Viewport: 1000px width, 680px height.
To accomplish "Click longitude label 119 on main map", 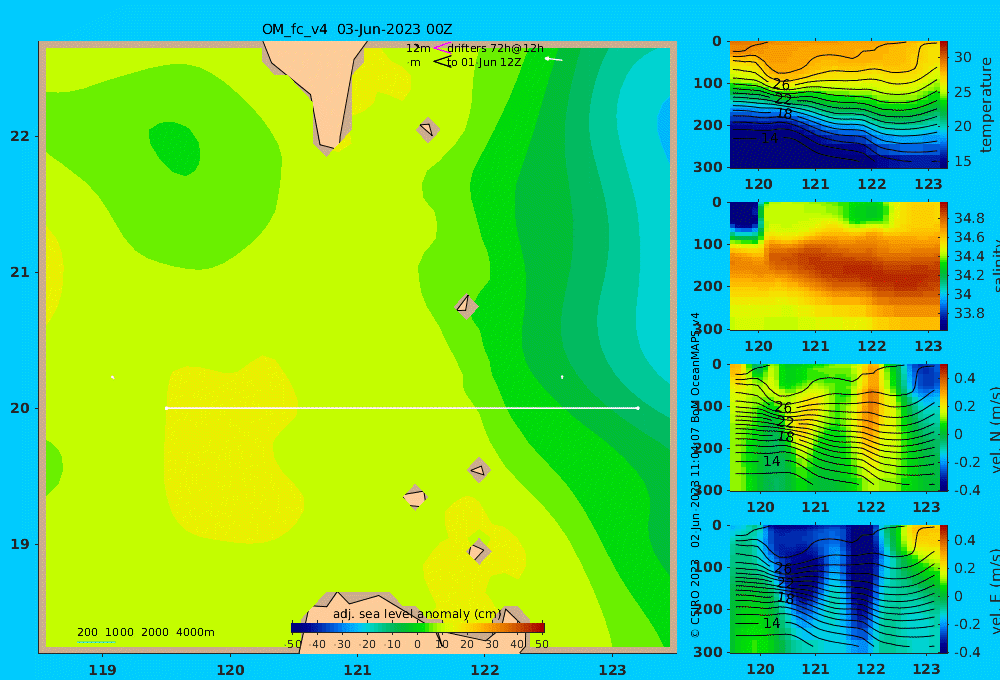I will (103, 670).
